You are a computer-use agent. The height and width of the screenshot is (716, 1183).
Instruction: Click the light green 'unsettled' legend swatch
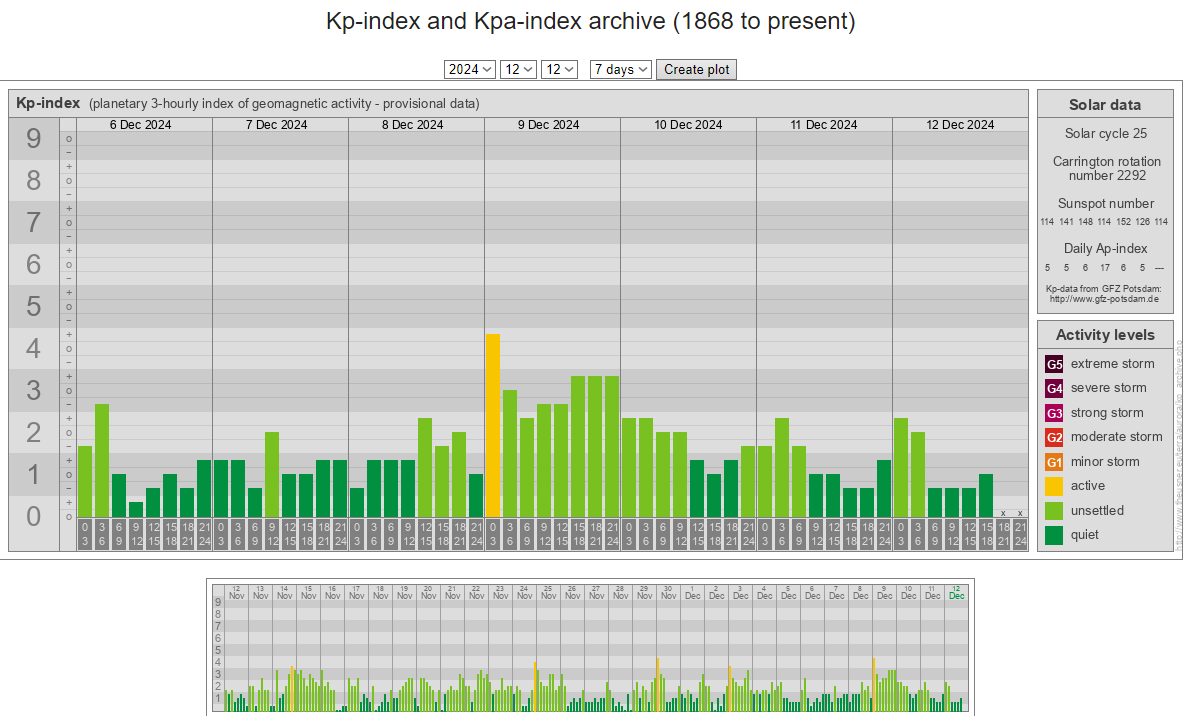pyautogui.click(x=1054, y=511)
